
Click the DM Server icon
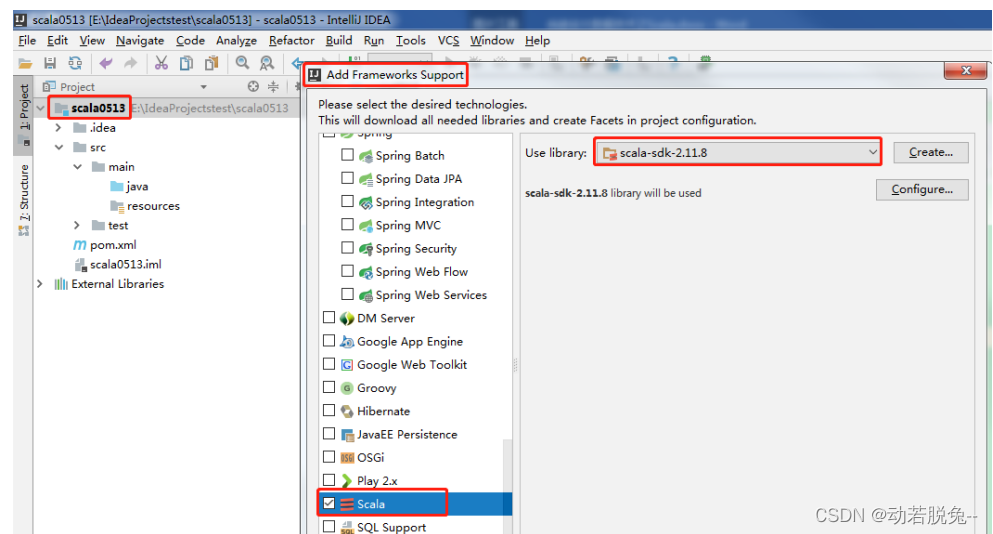pyautogui.click(x=346, y=318)
